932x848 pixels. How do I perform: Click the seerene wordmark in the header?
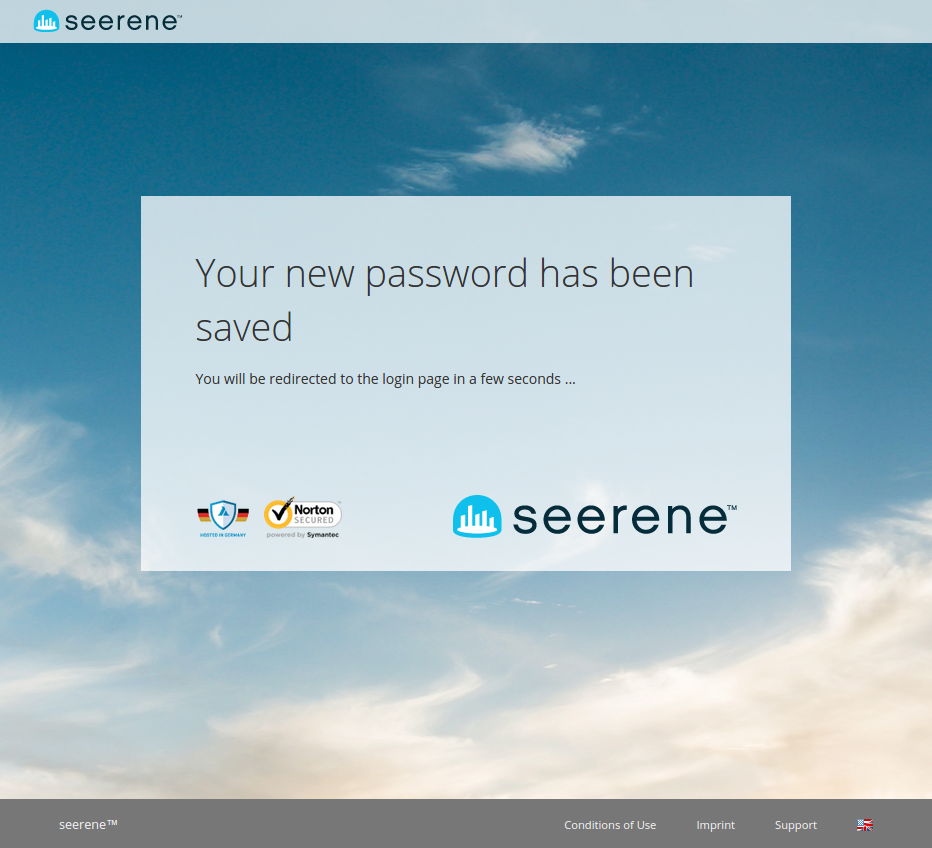[122, 22]
